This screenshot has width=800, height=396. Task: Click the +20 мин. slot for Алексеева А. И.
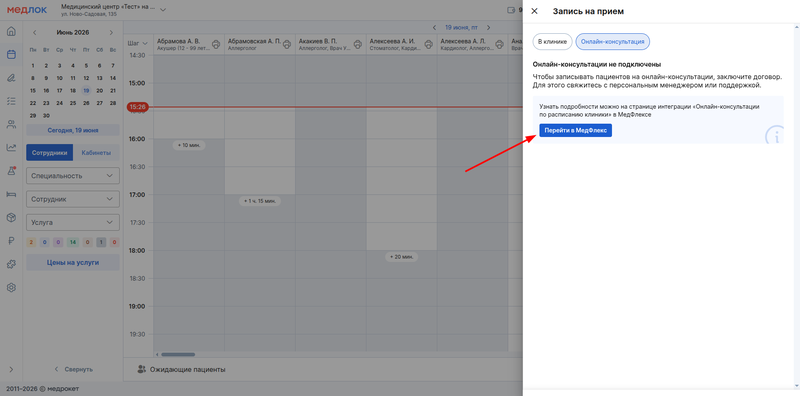click(x=402, y=257)
